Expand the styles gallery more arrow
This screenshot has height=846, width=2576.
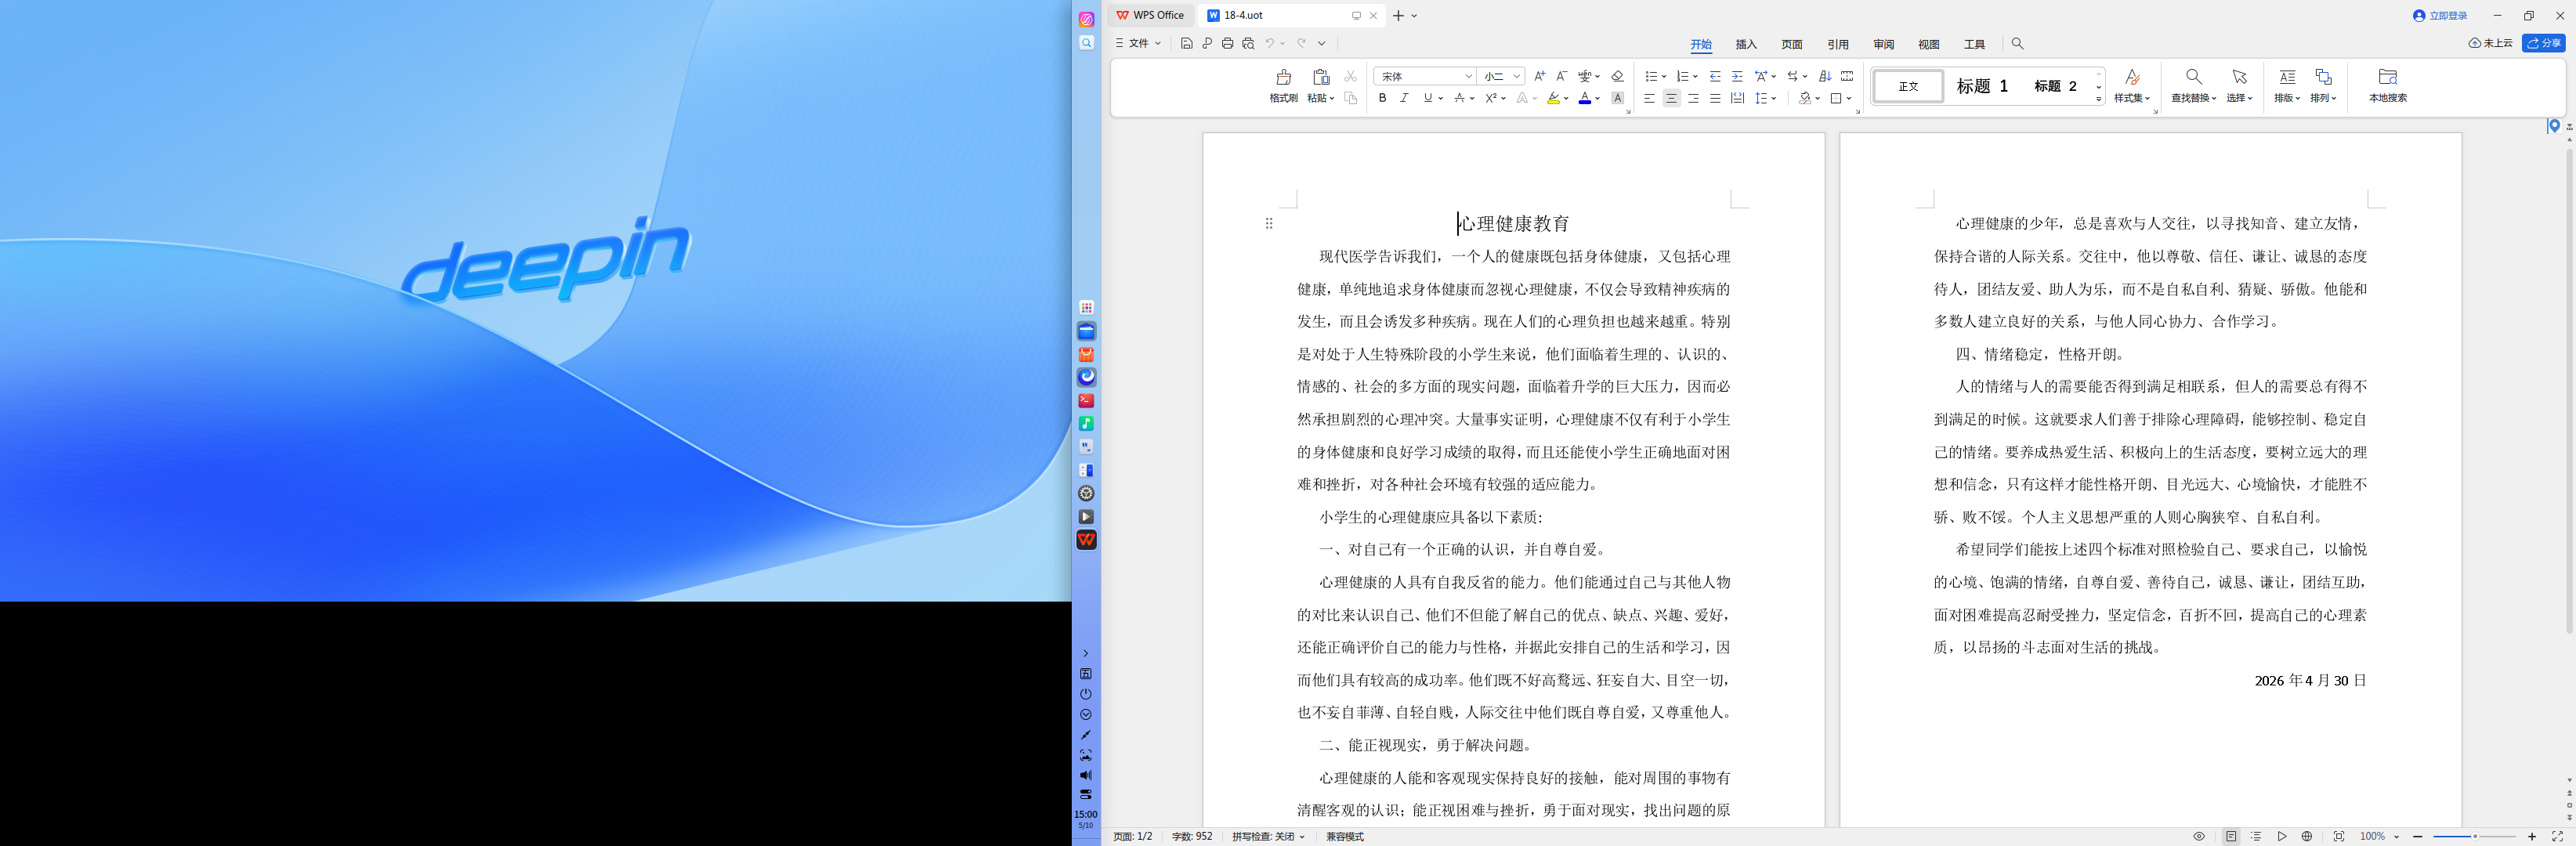2099,99
